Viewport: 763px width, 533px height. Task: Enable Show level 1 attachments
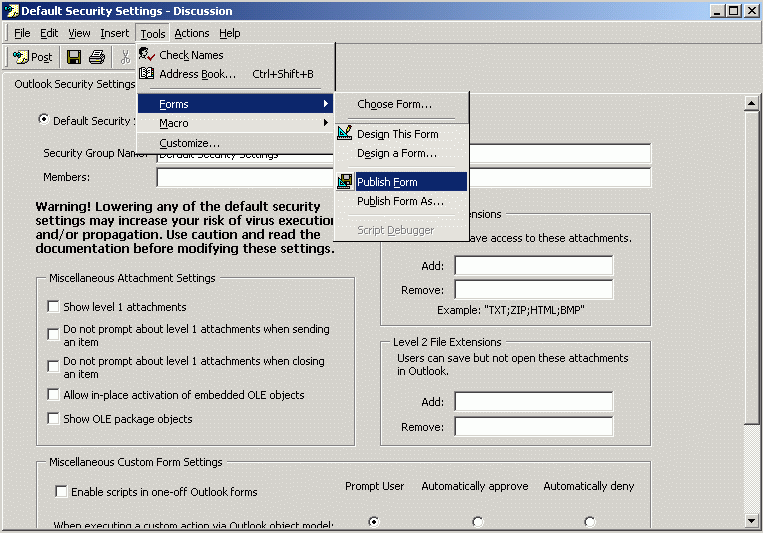point(53,306)
